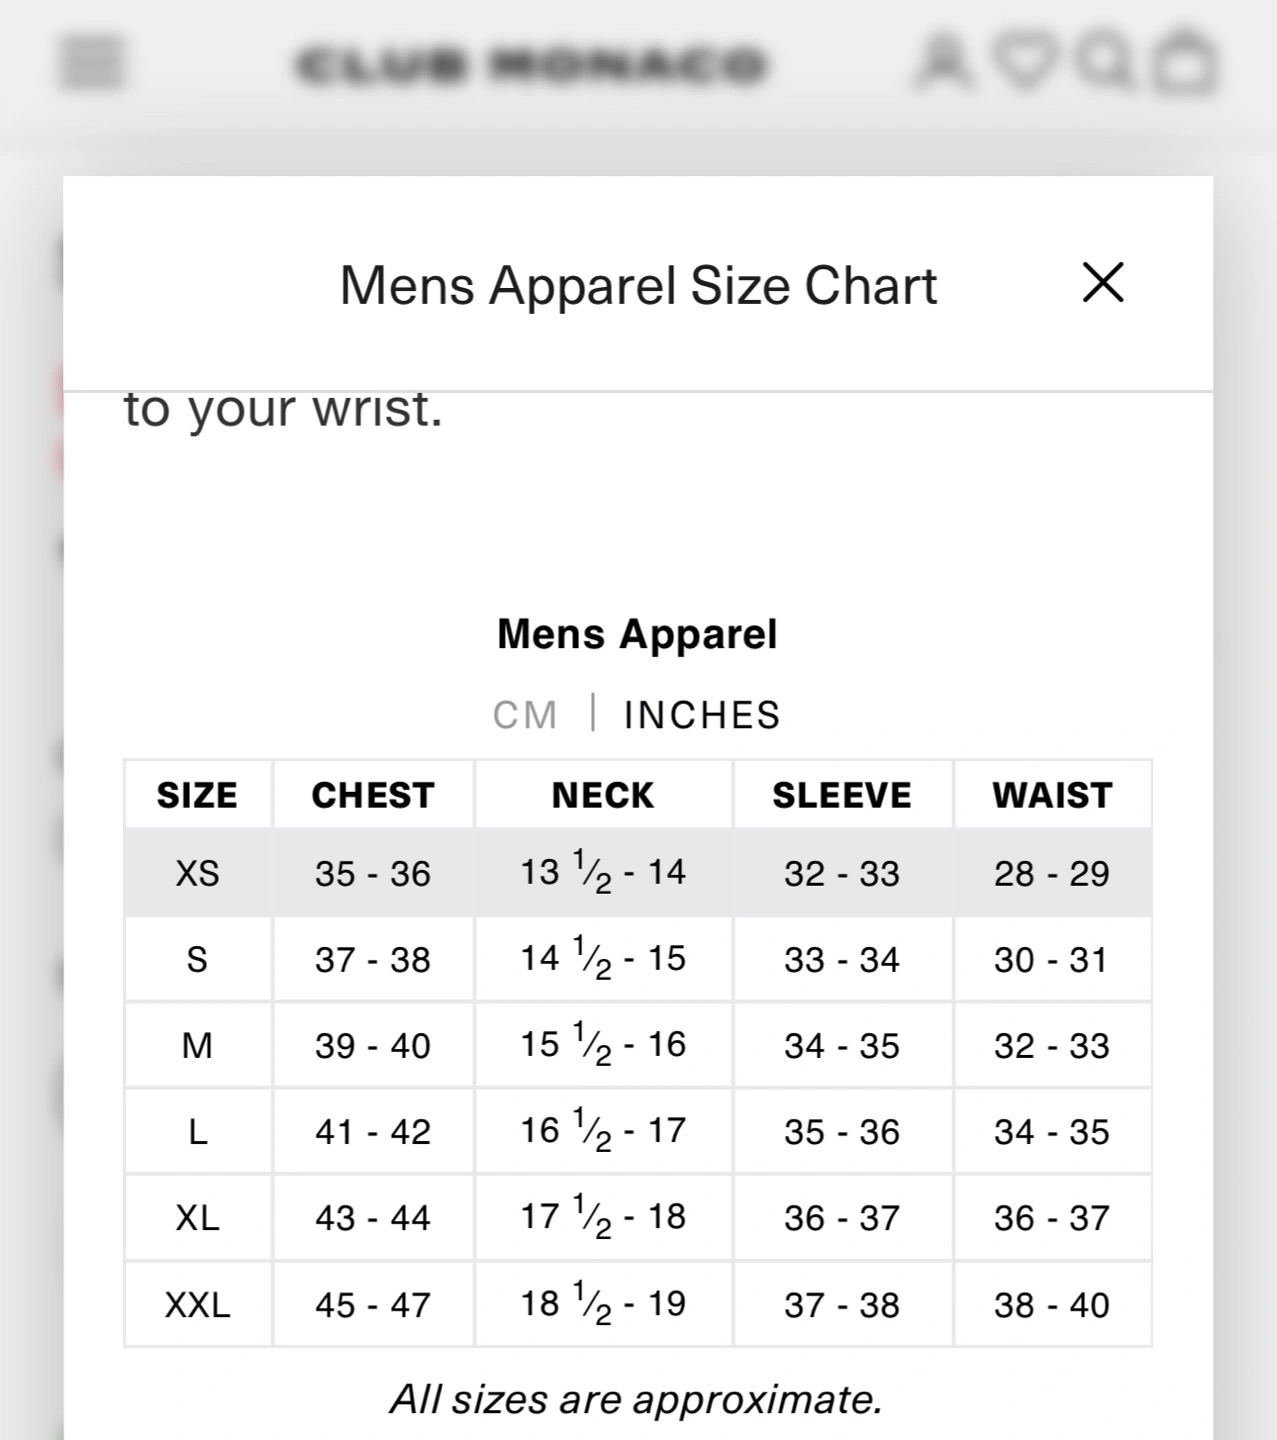Click the CHEST column header
1277x1440 pixels.
click(373, 796)
